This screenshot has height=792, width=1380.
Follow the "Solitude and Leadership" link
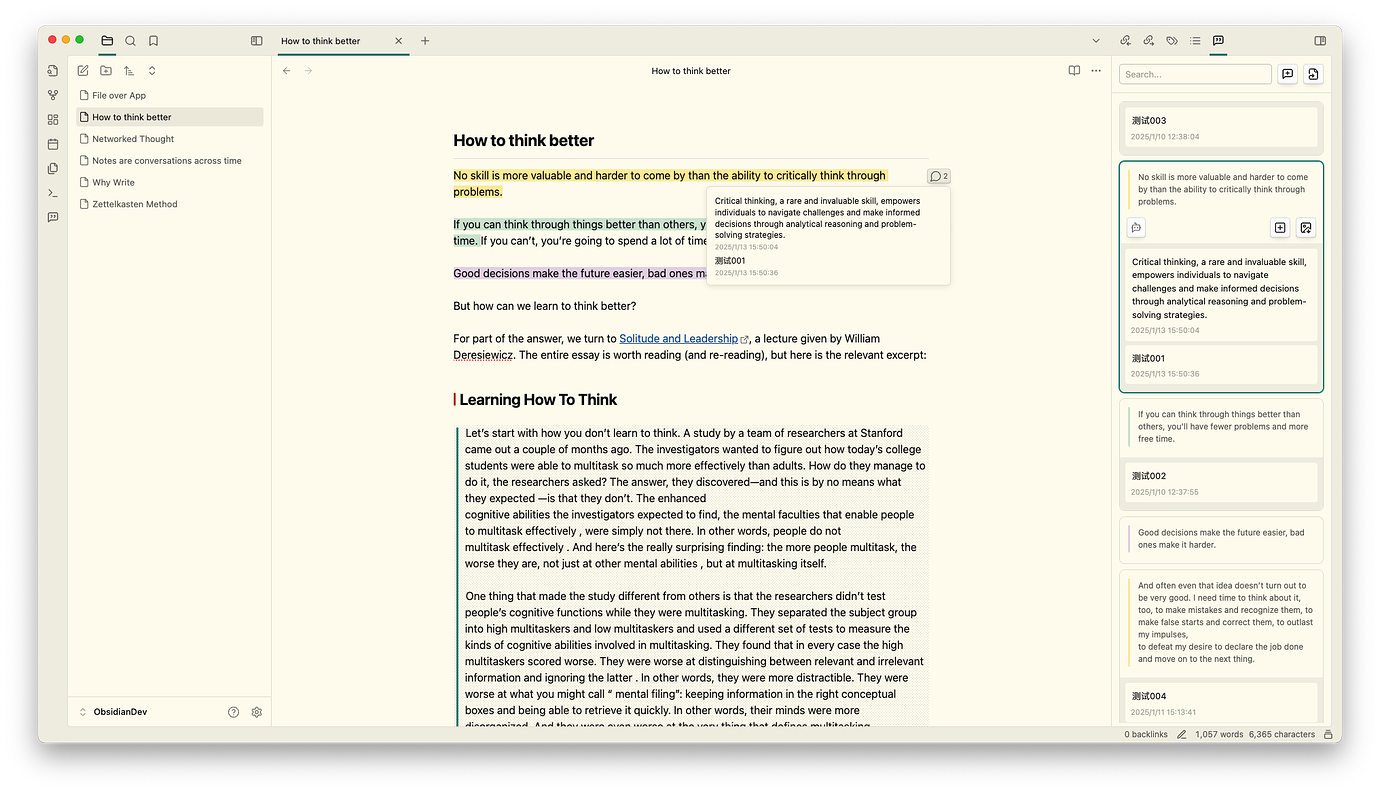(x=678, y=339)
